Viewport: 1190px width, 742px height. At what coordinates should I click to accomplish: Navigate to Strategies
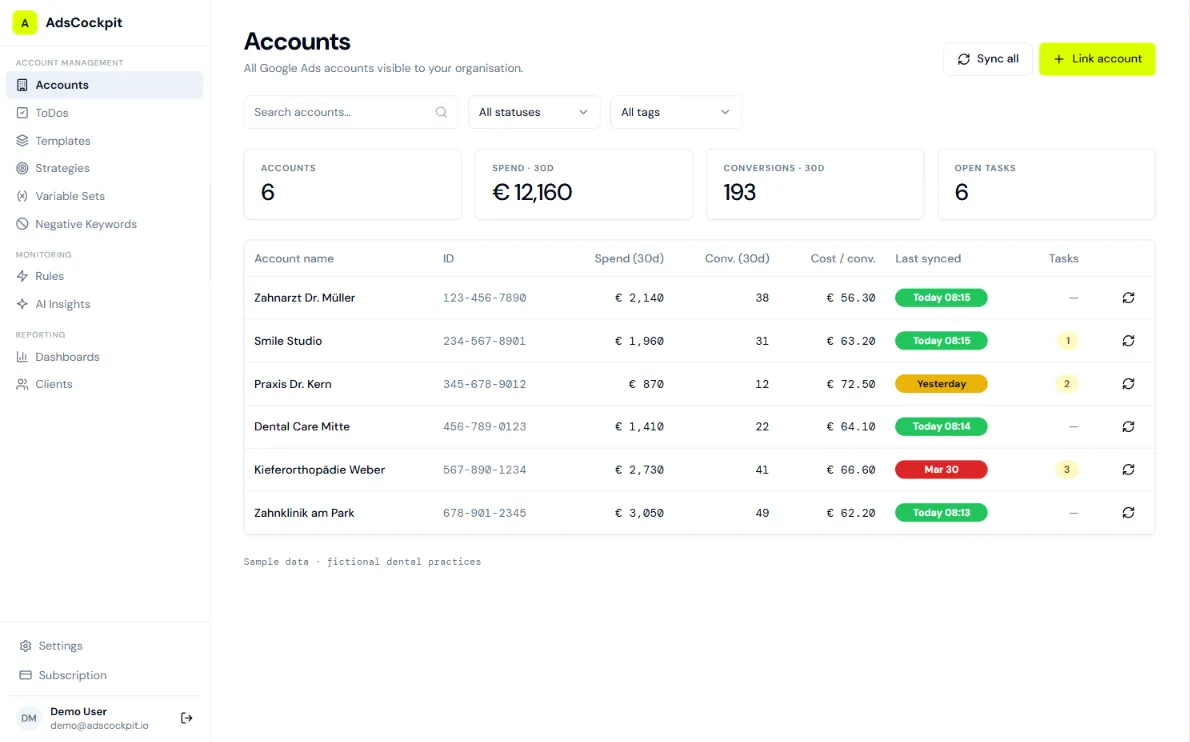(x=105, y=168)
